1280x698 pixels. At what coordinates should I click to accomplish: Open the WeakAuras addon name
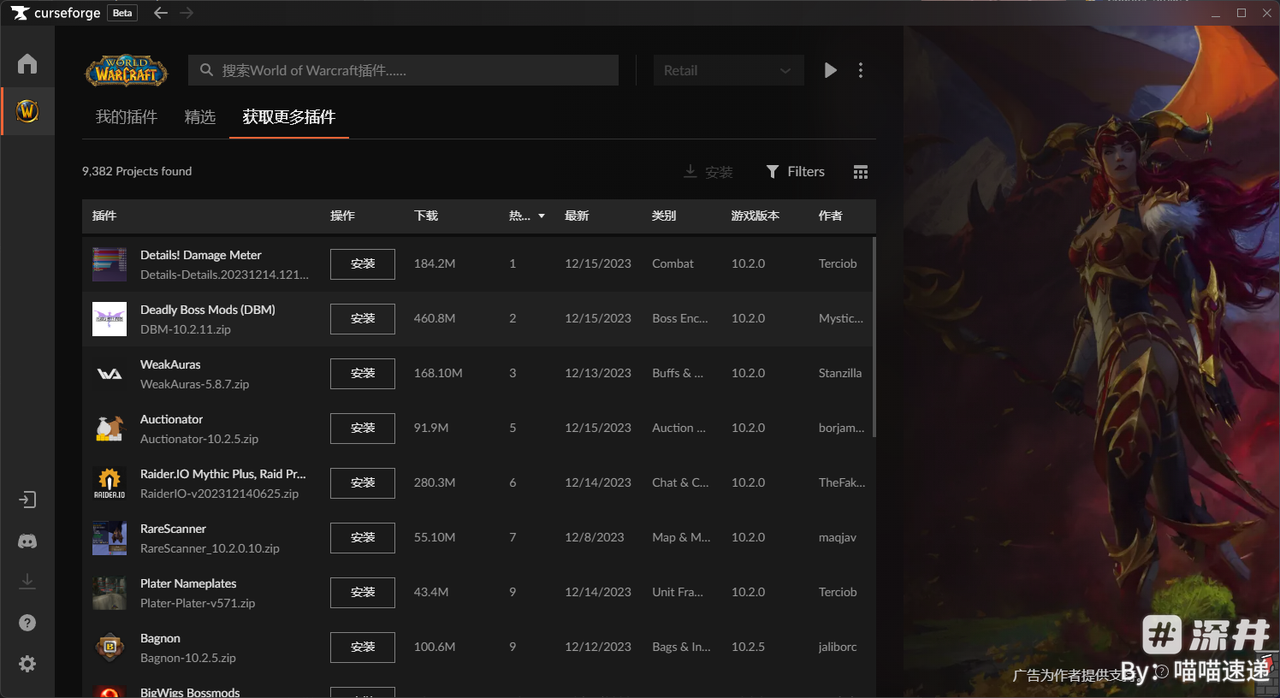pyautogui.click(x=170, y=365)
